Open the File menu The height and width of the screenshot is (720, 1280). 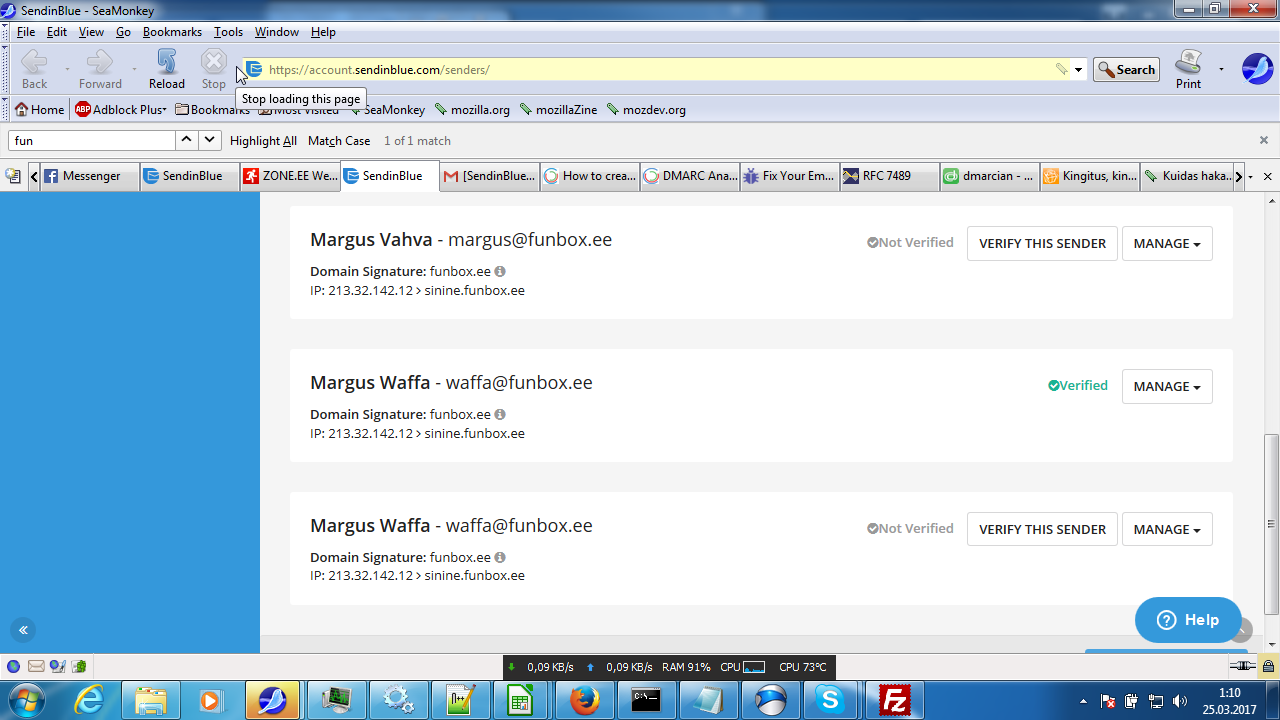[26, 32]
